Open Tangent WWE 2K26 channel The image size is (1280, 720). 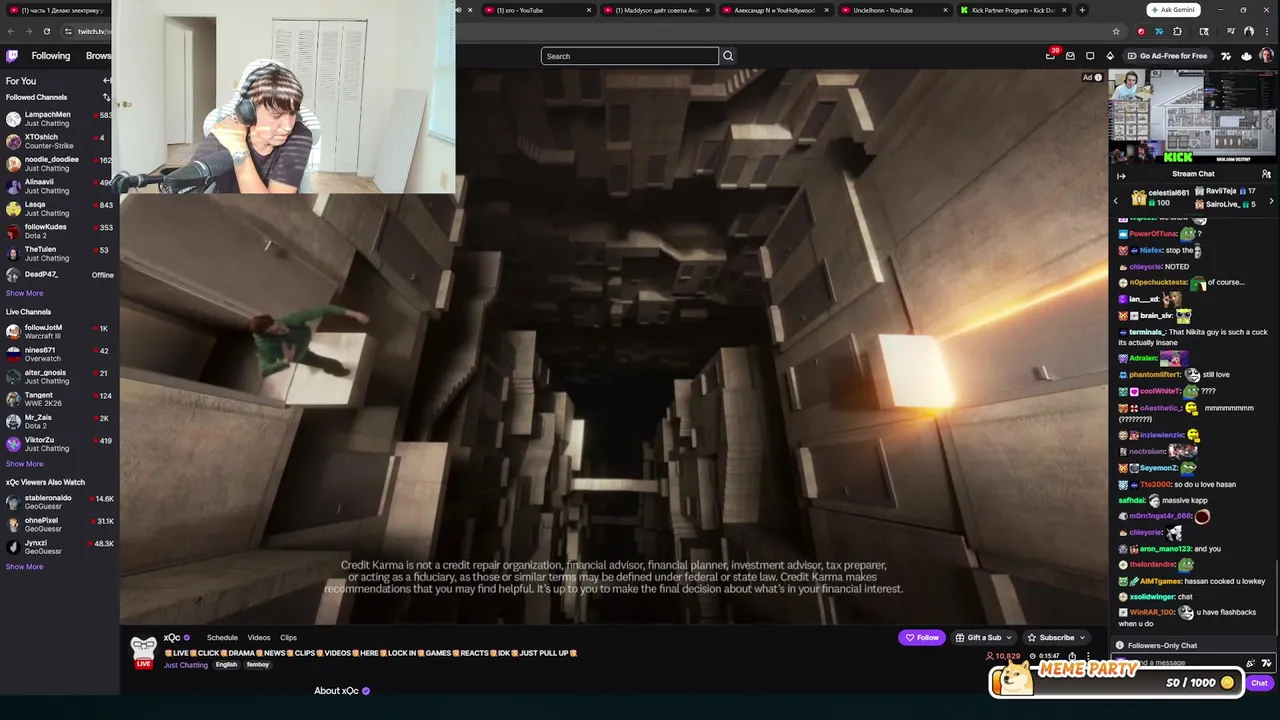click(59, 400)
